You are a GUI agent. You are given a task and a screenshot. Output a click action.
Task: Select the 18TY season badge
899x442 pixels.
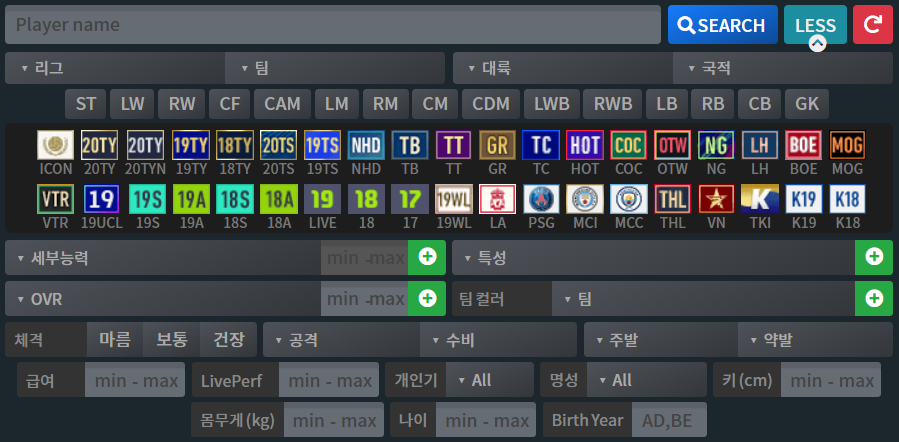[235, 145]
